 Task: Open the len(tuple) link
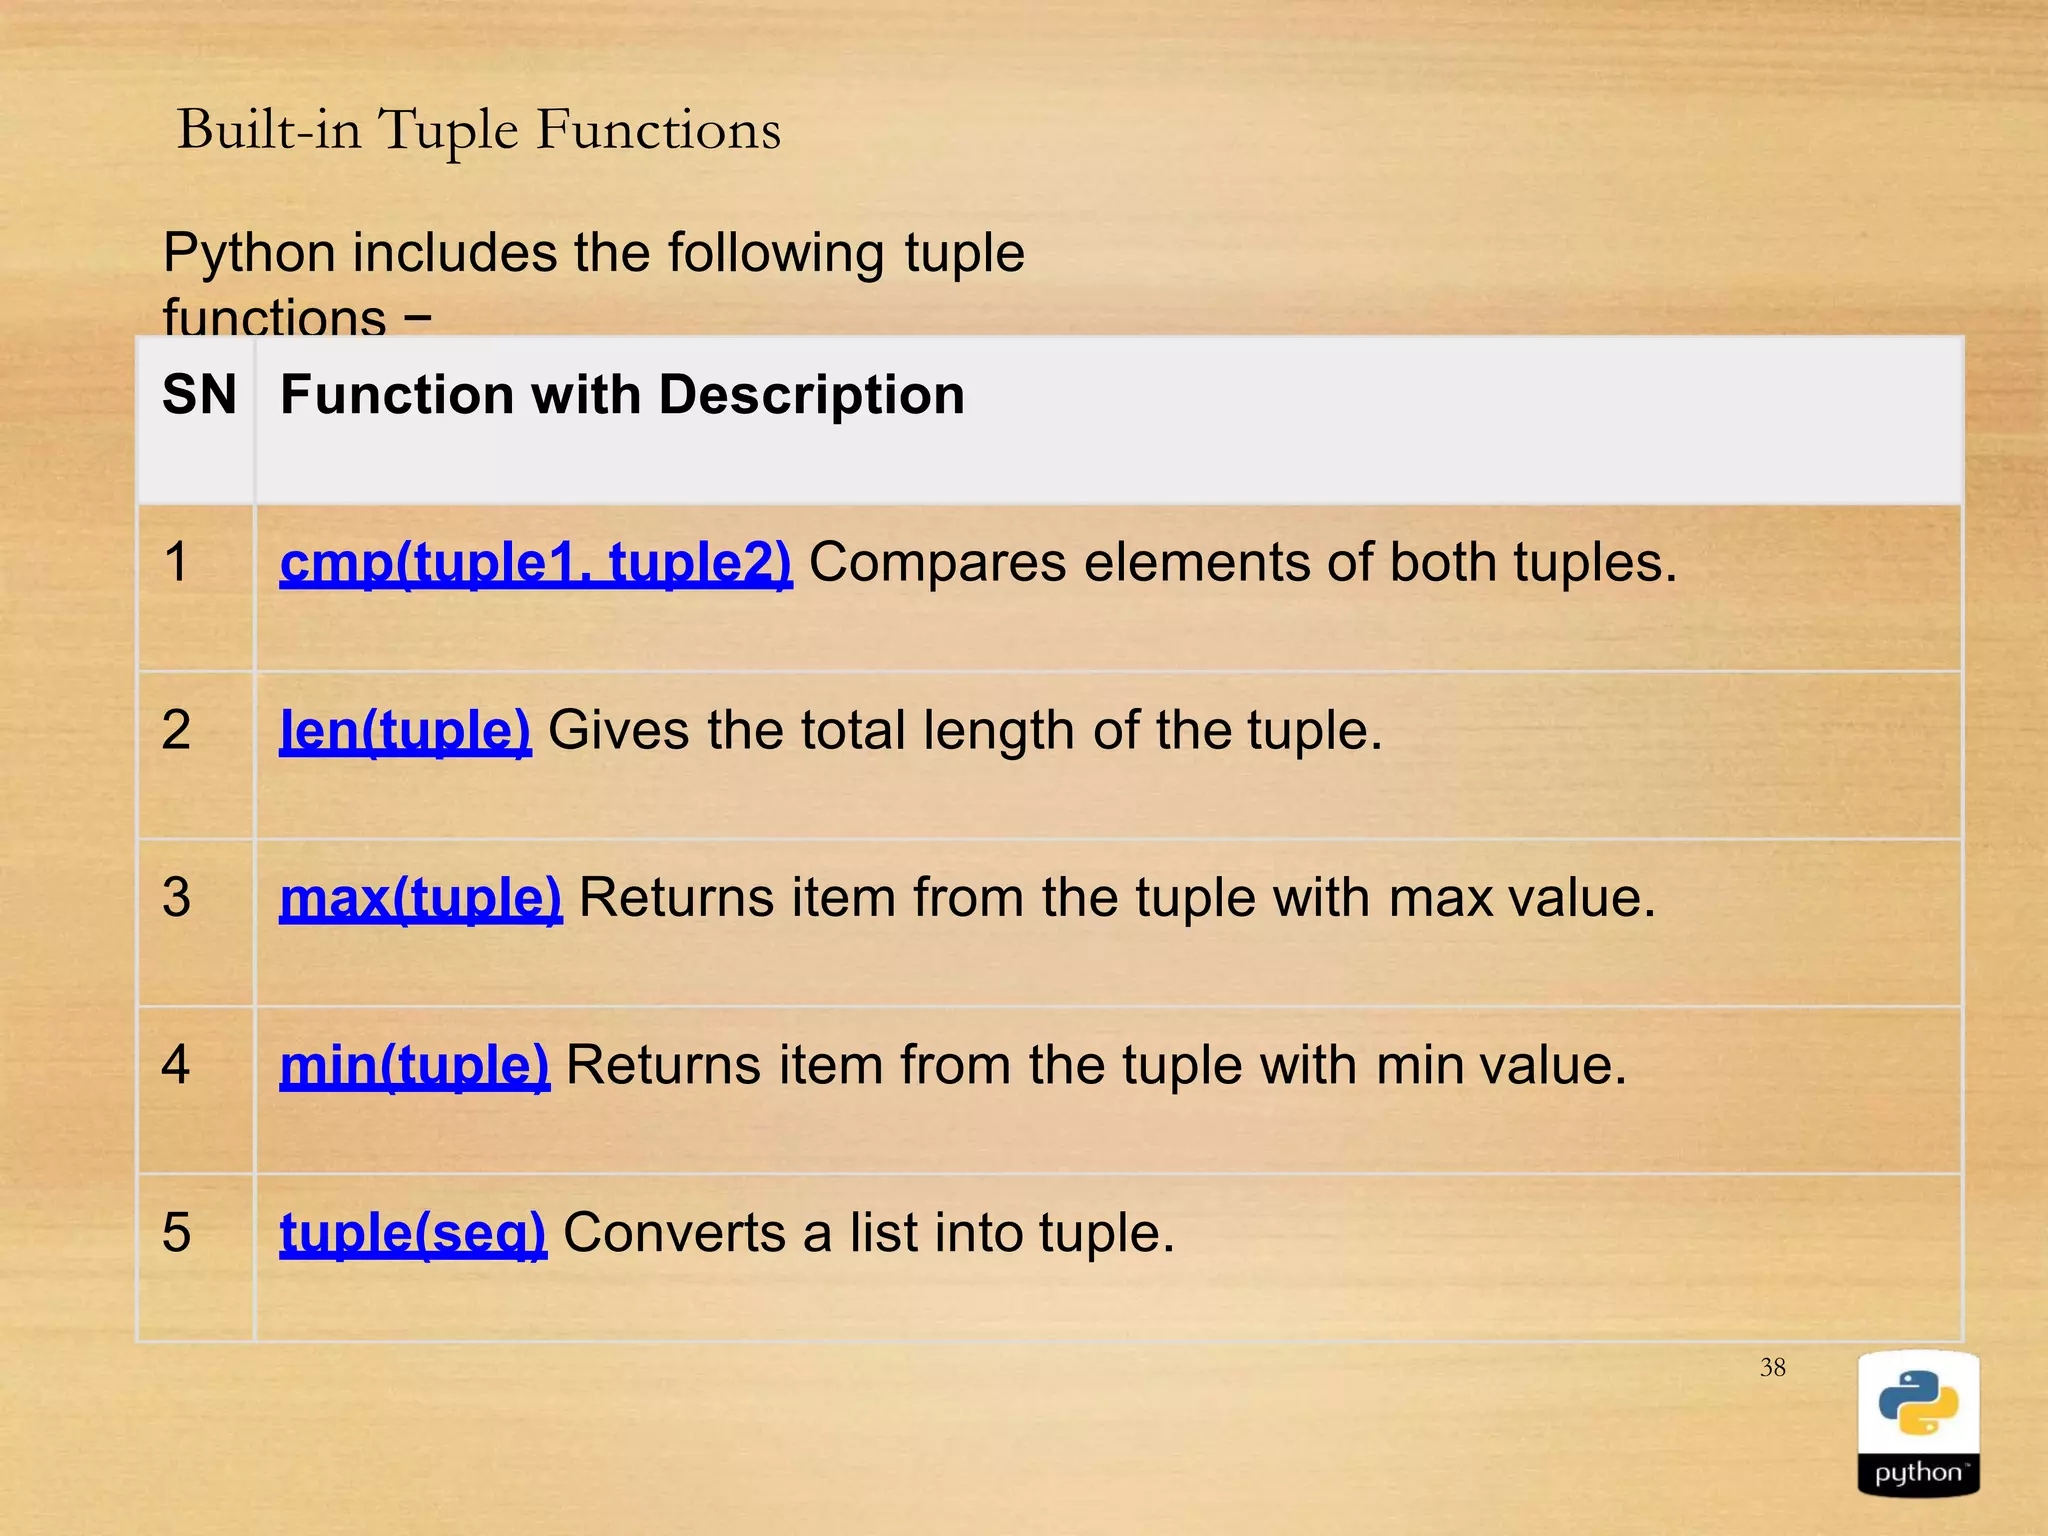405,731
